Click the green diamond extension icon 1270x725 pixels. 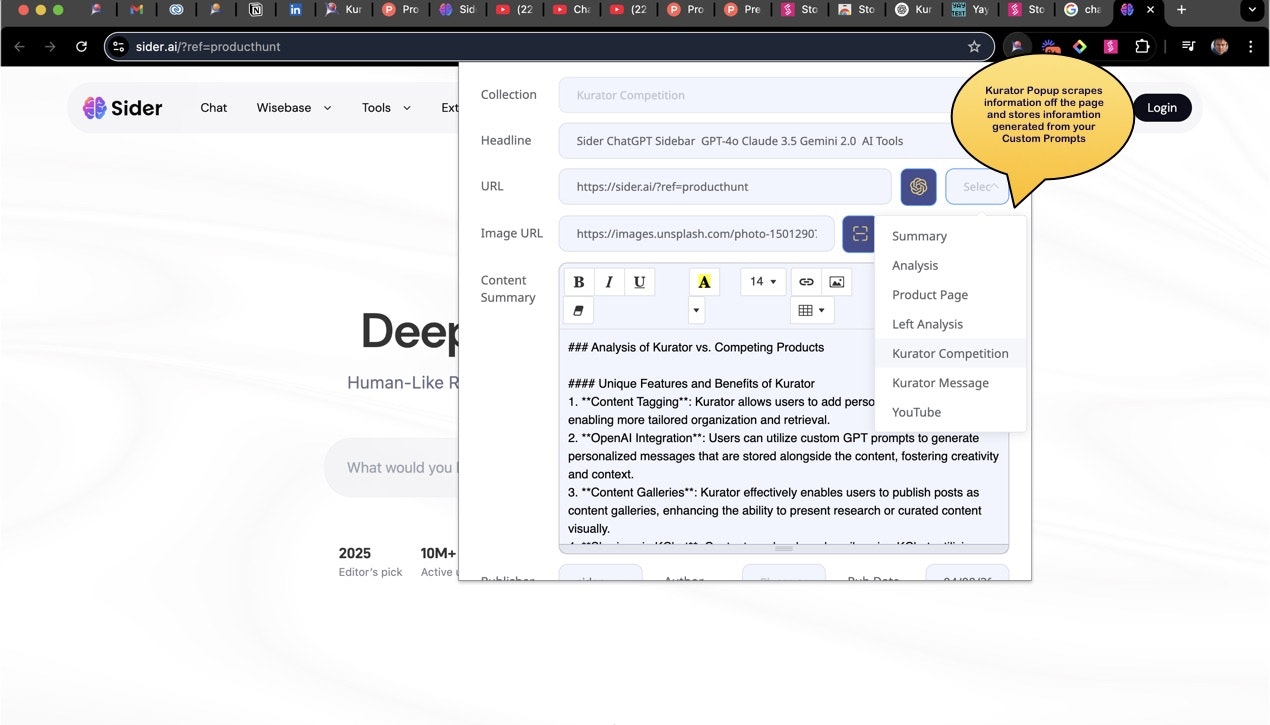1080,46
